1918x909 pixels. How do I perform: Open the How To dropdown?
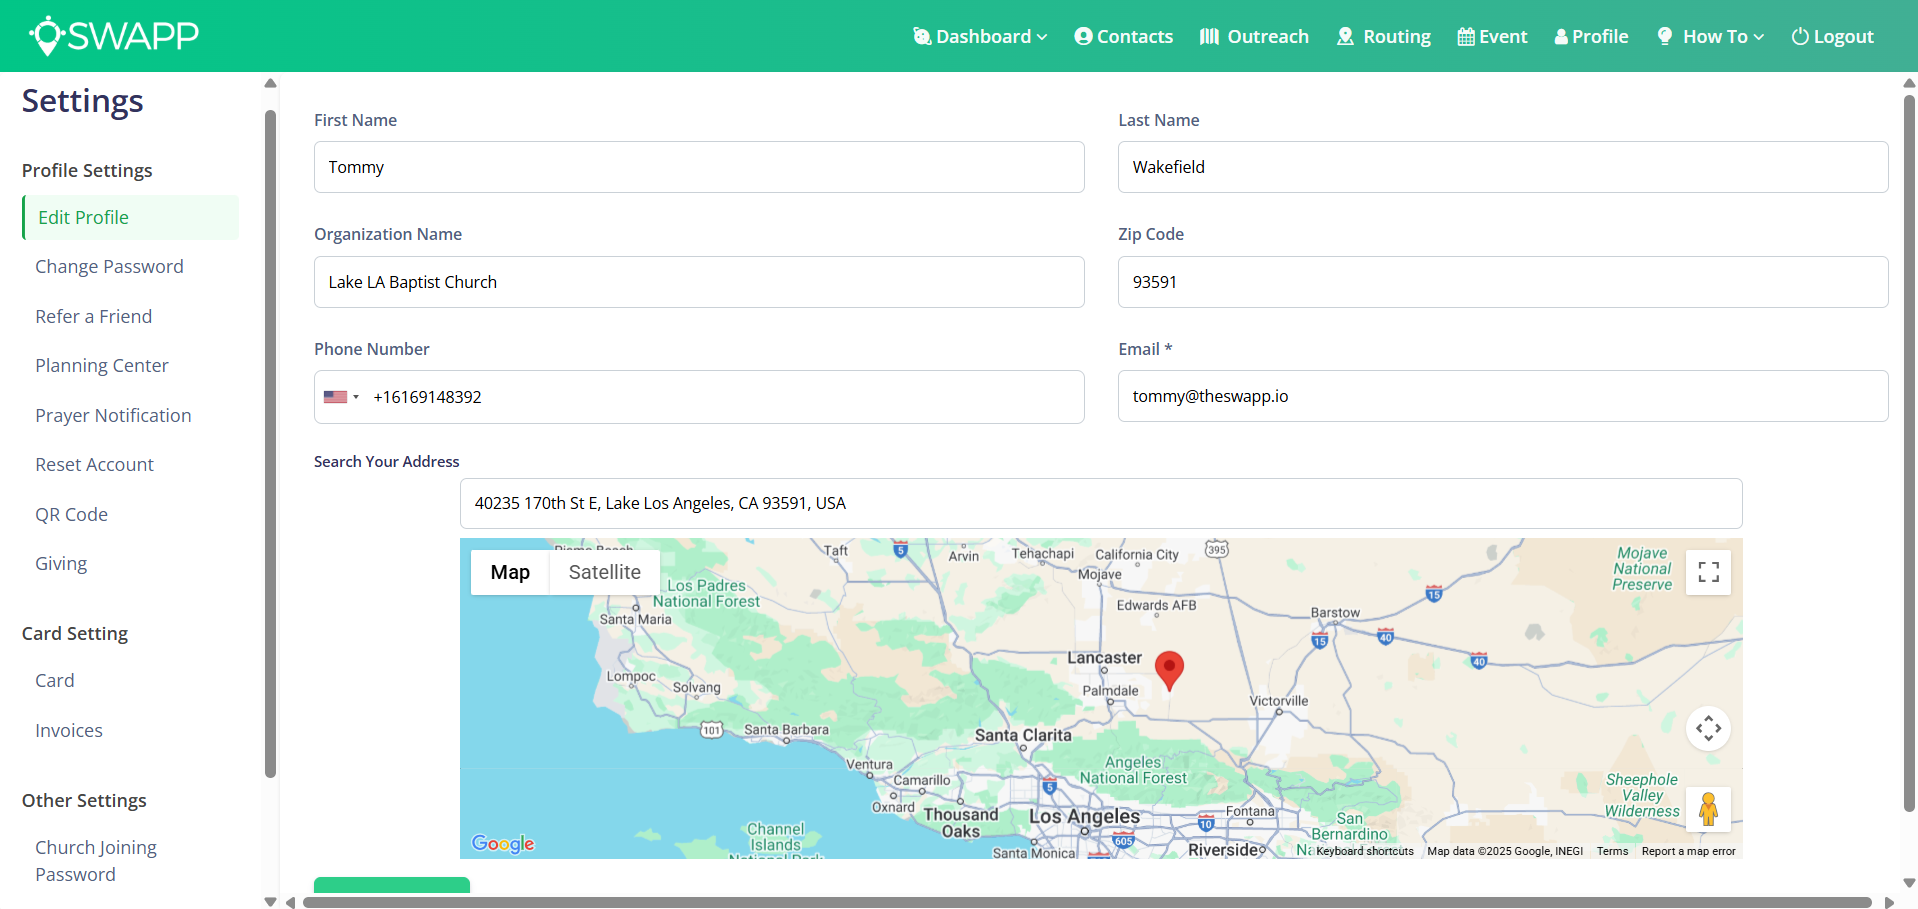point(1710,36)
